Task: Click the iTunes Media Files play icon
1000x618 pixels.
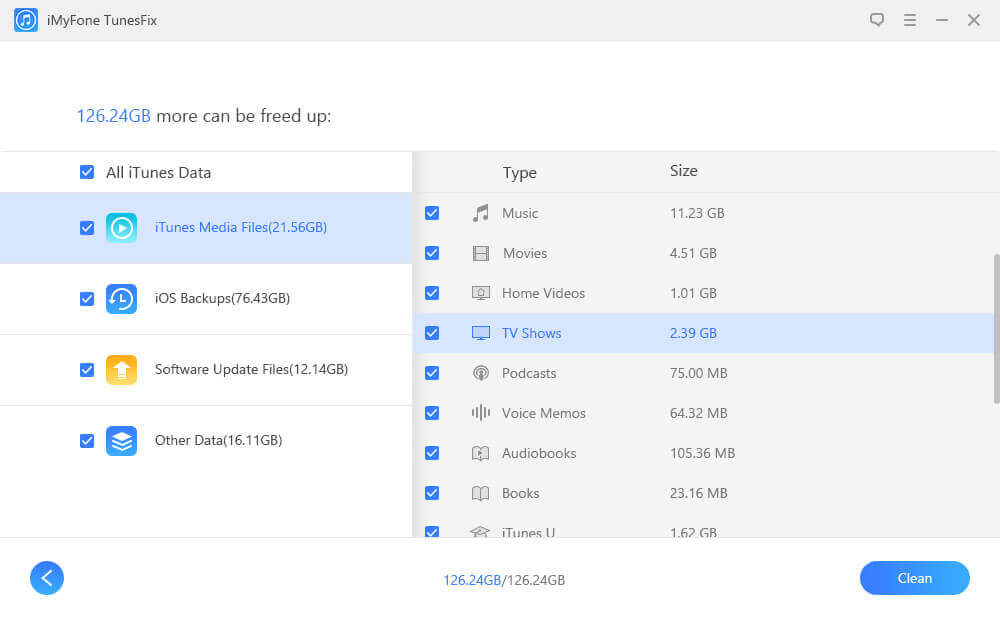Action: pos(121,228)
